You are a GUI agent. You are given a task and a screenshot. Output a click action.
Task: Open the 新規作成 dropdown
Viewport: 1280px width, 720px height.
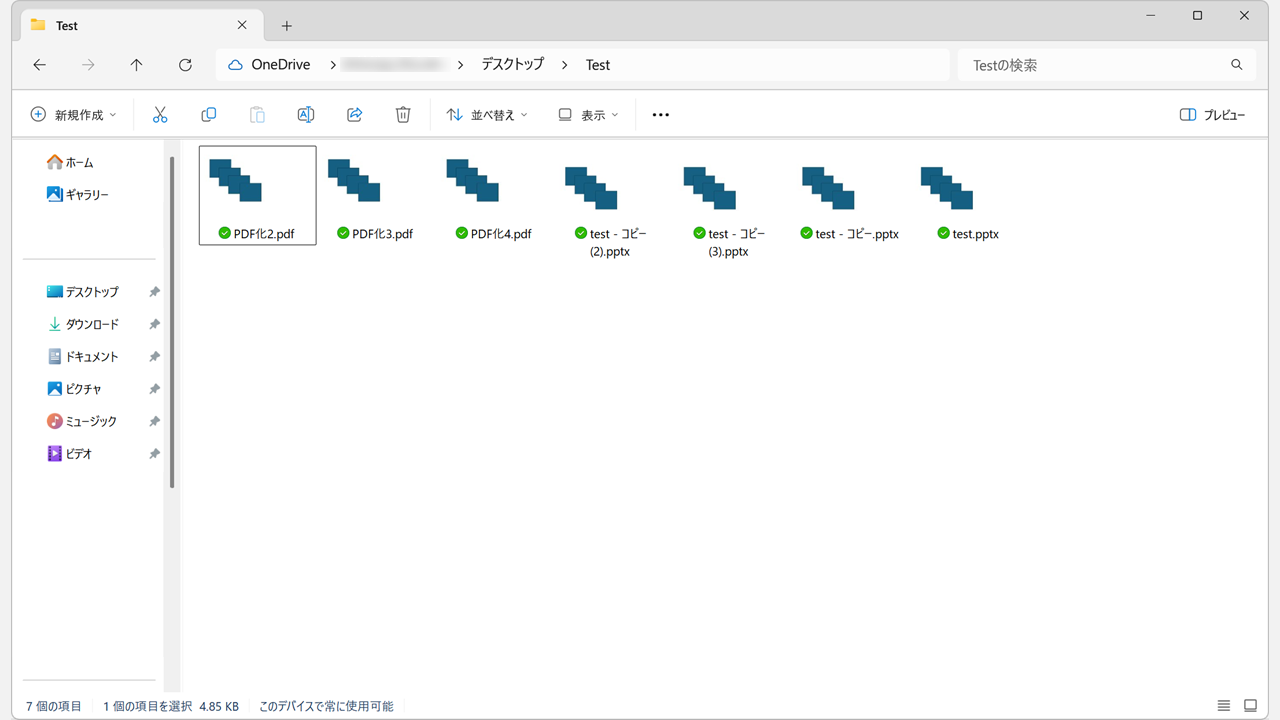74,115
